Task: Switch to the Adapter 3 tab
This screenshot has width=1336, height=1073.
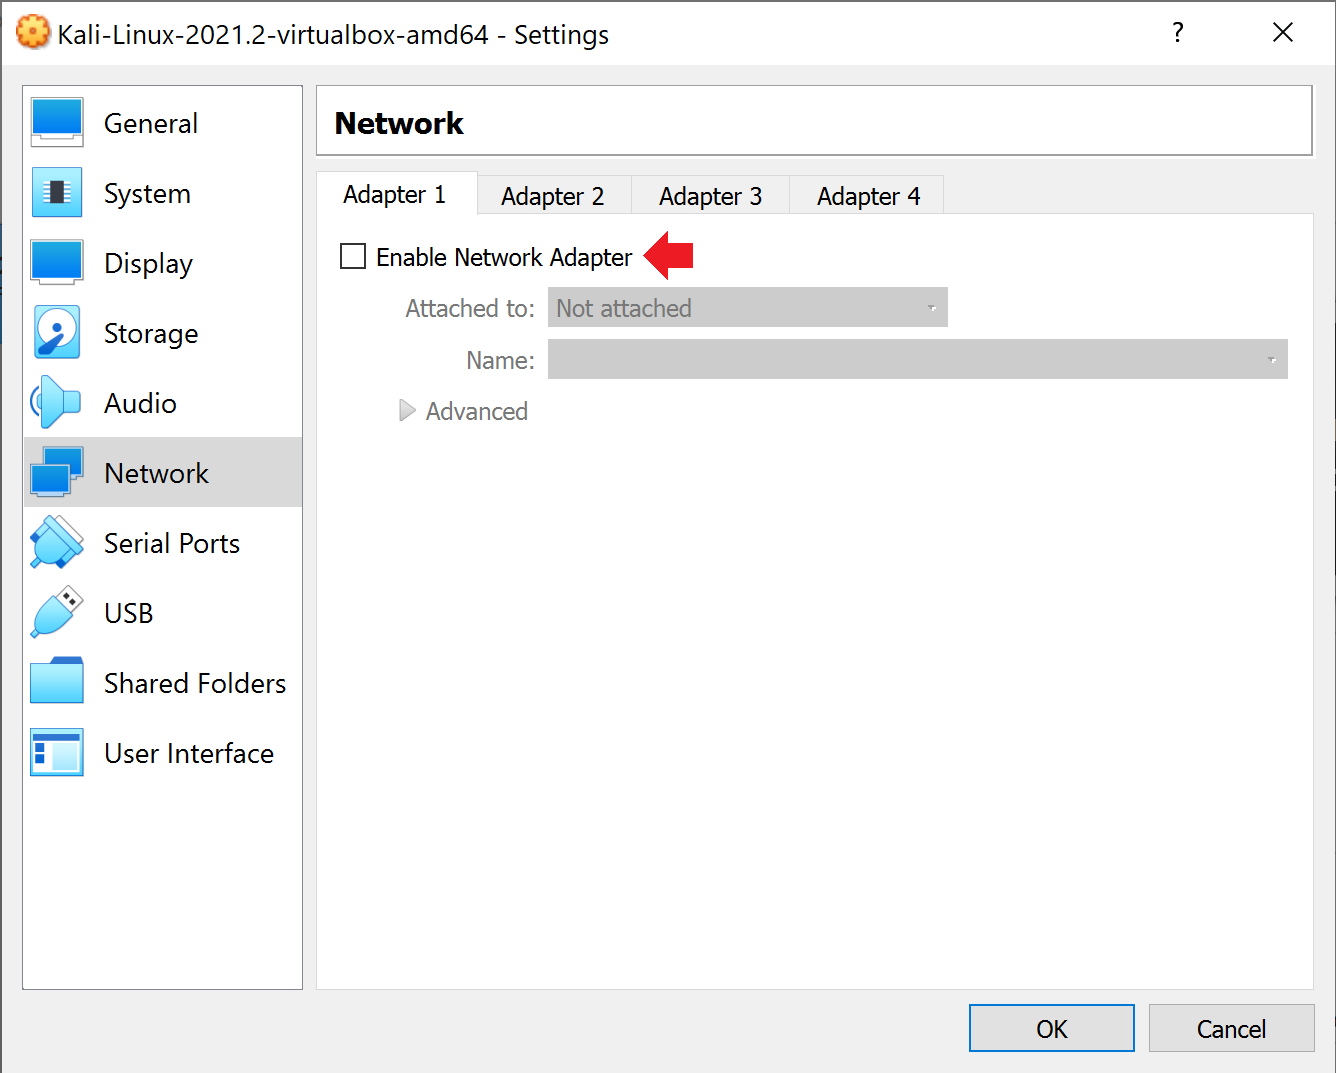Action: (x=710, y=195)
